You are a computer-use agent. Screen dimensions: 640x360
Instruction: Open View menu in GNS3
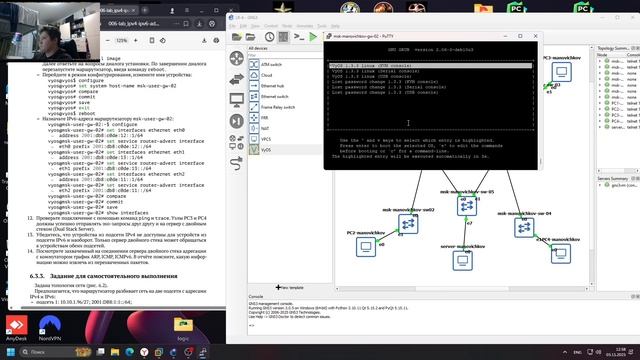[255, 26]
